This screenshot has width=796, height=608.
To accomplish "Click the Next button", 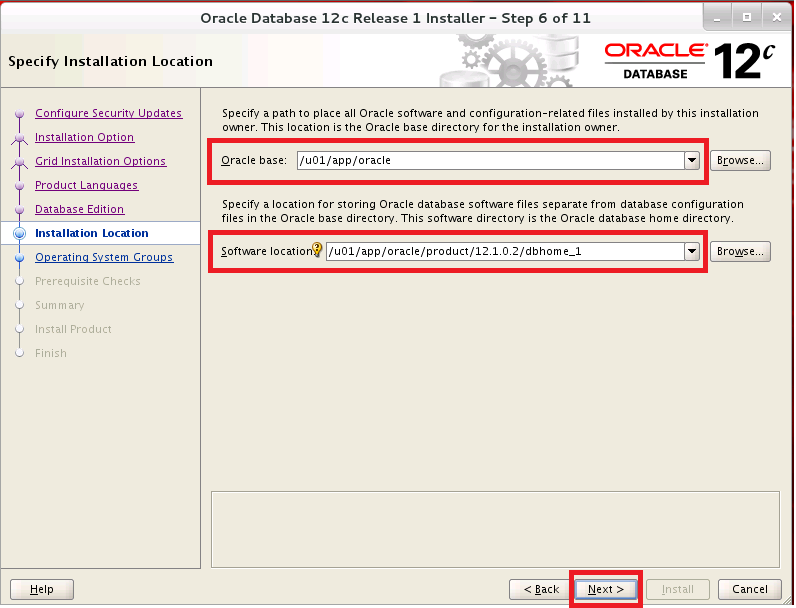I will 606,589.
